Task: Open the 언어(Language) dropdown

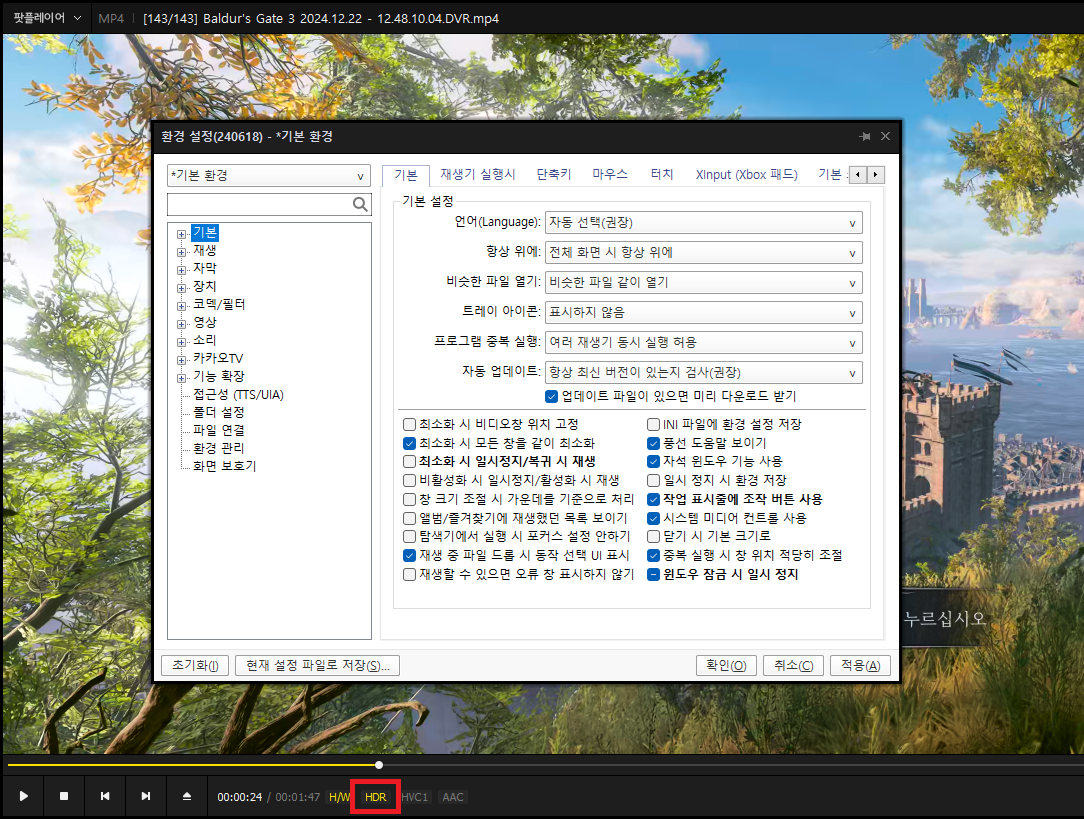Action: point(704,223)
